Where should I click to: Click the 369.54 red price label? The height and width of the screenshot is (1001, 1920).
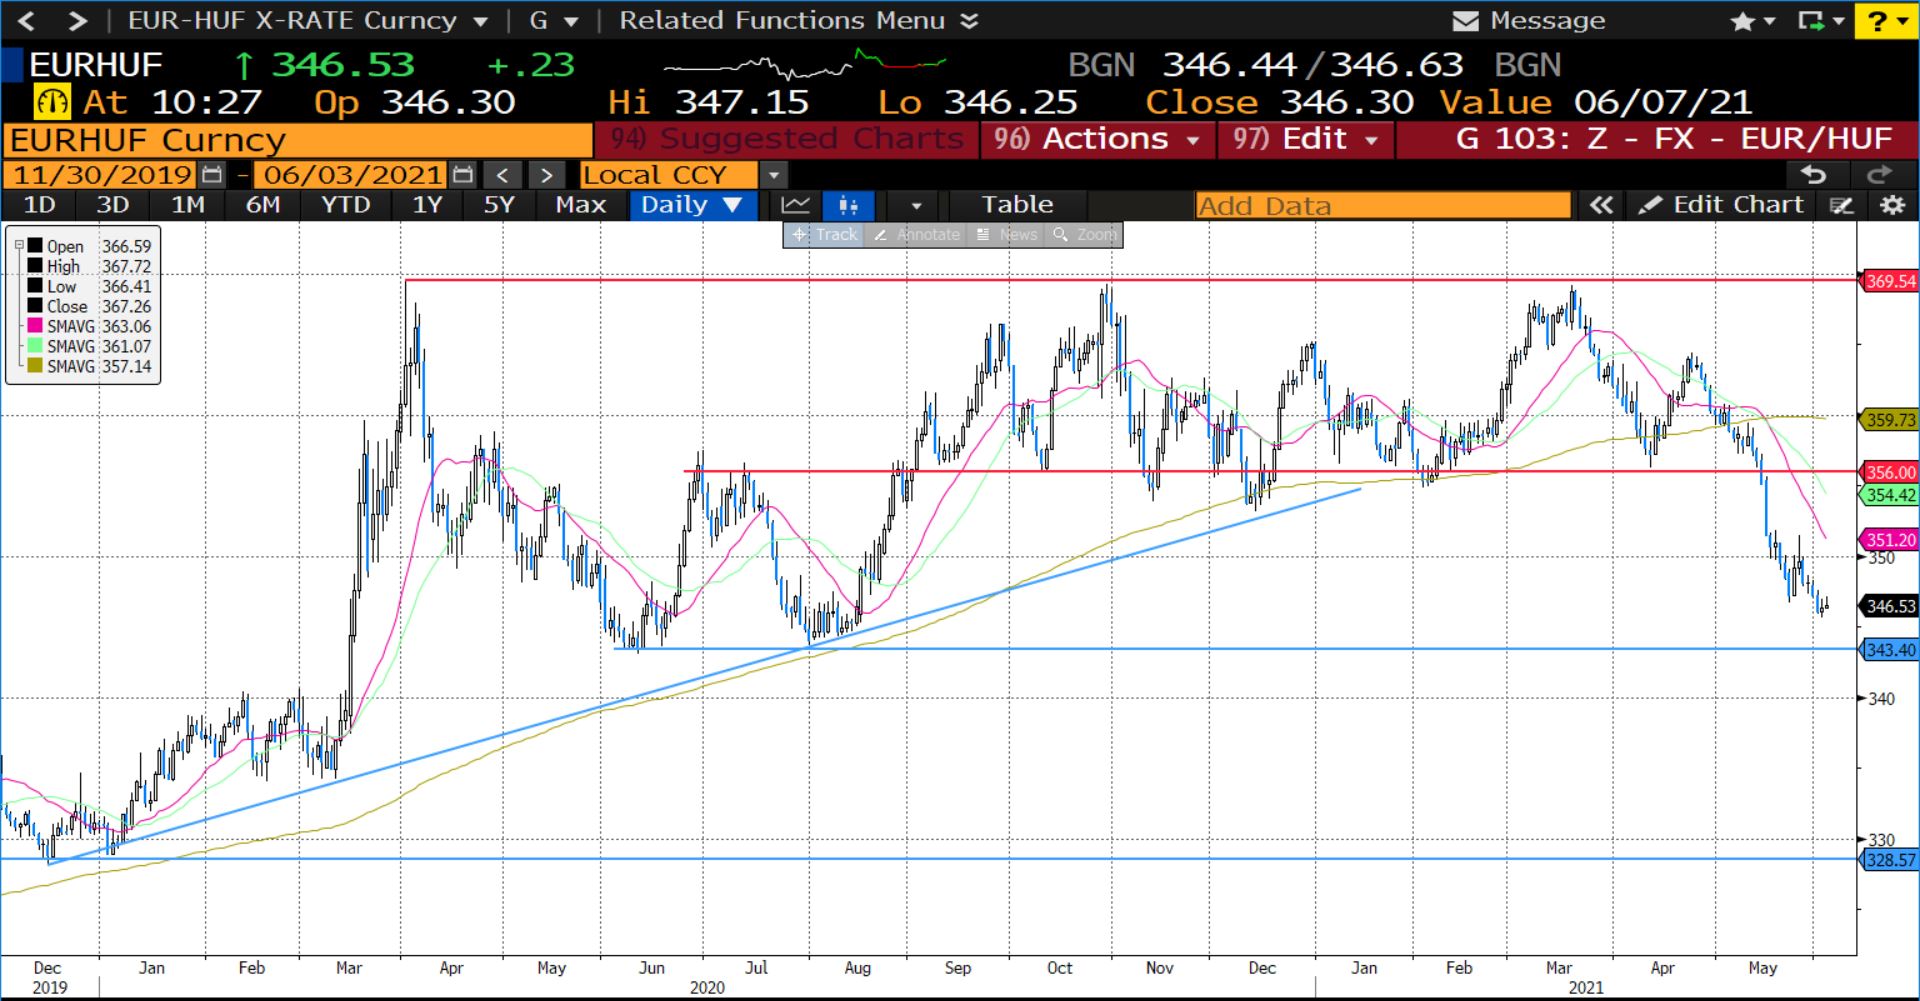coord(1888,281)
